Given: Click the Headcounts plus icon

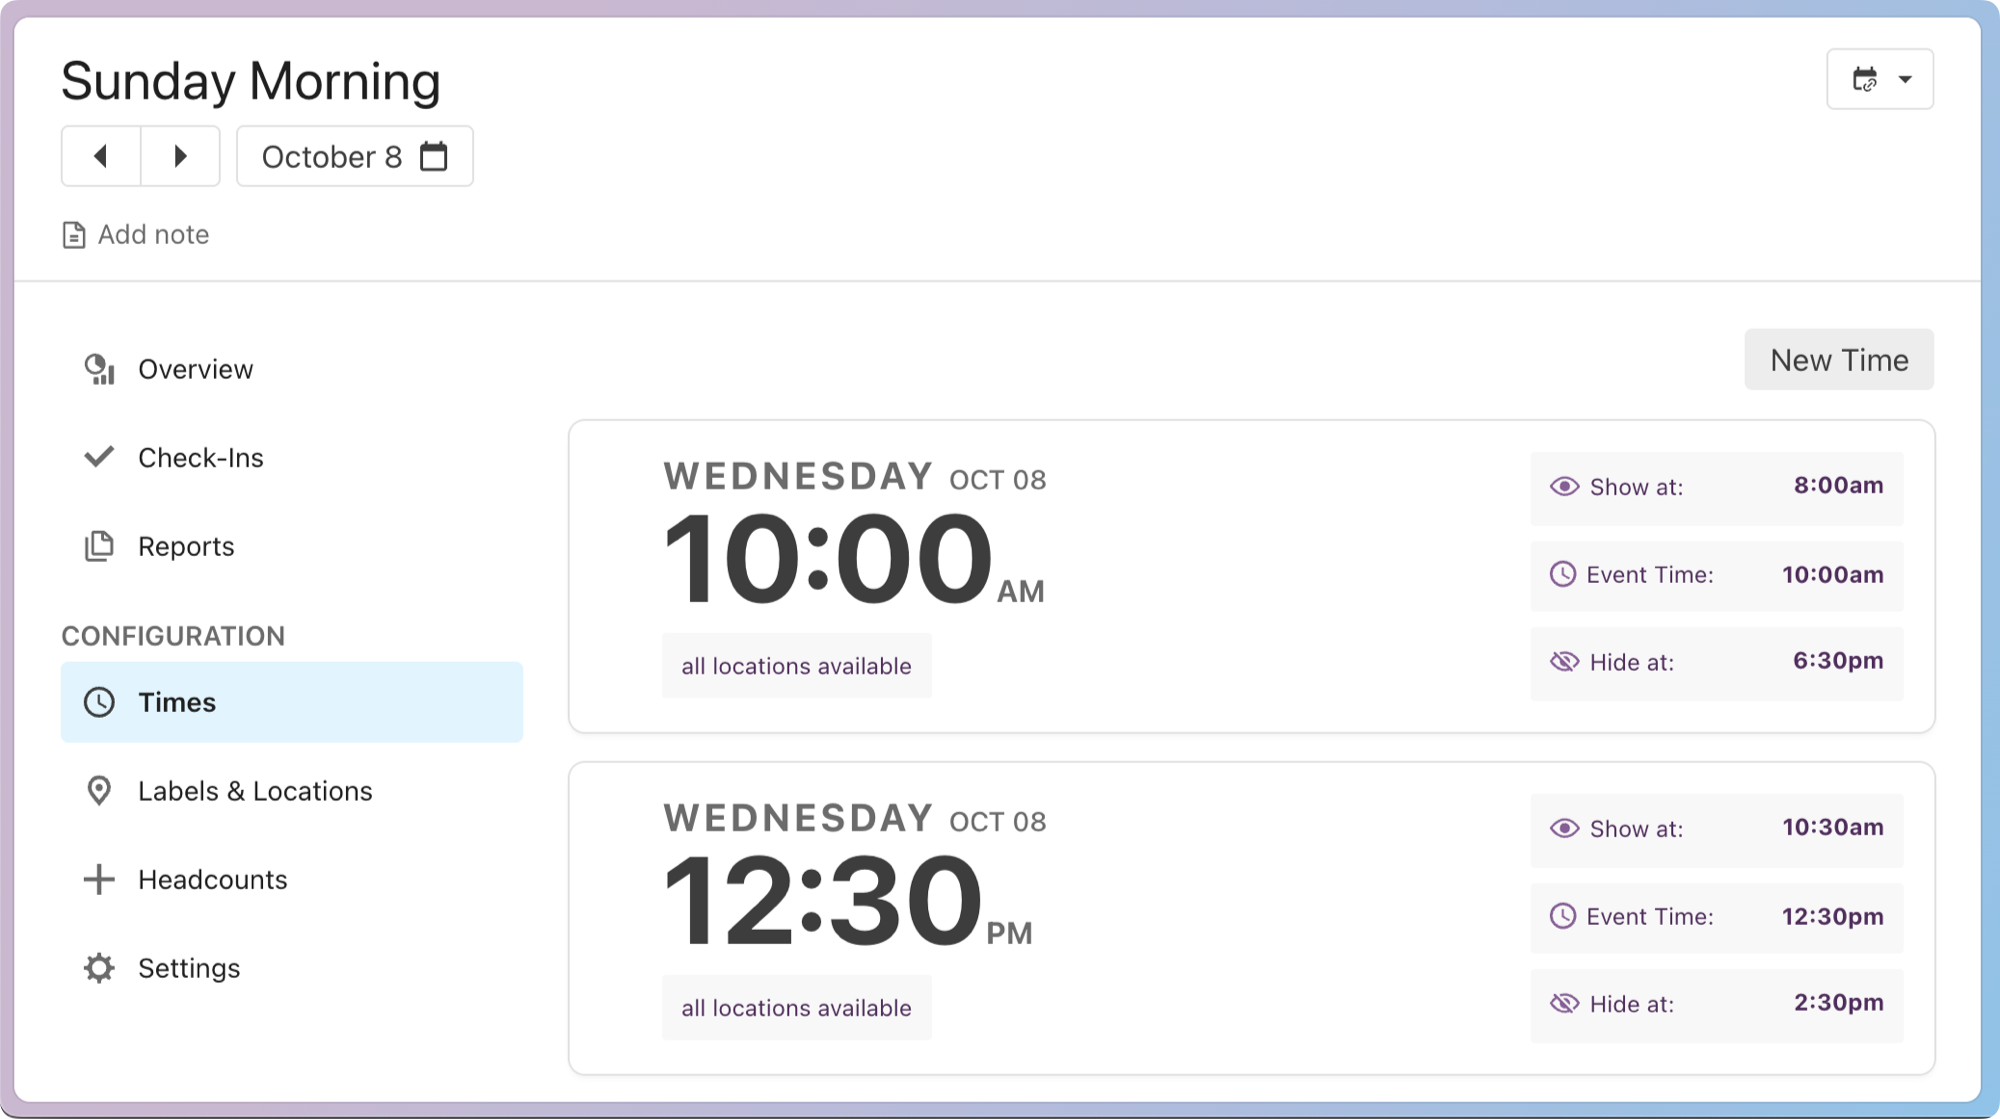Looking at the screenshot, I should [x=99, y=879].
